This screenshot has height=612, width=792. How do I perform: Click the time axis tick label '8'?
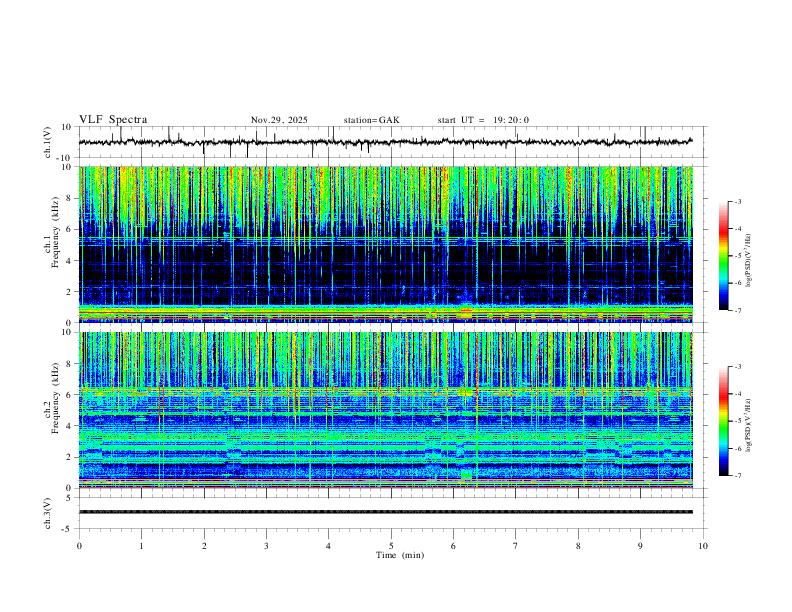click(578, 546)
